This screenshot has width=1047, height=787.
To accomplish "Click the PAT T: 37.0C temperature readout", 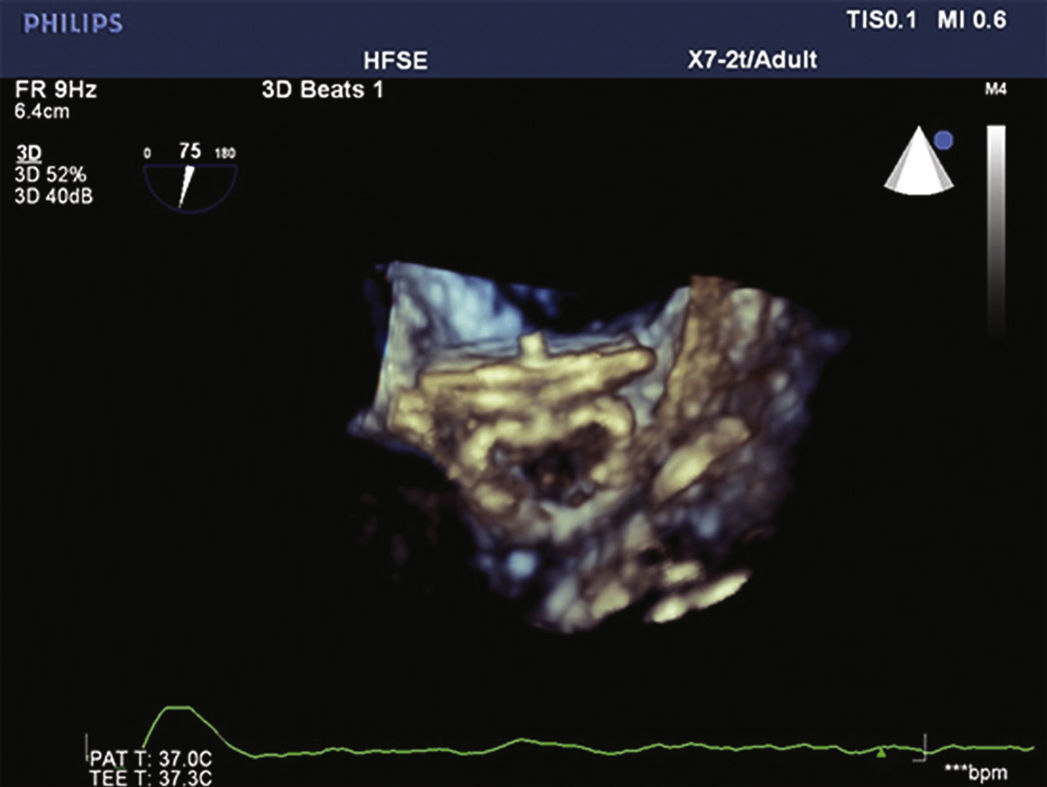I will tap(148, 759).
